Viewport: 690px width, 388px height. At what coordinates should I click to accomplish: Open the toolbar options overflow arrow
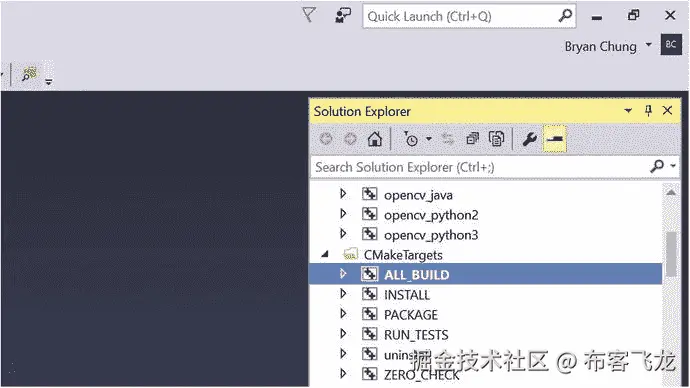48,81
